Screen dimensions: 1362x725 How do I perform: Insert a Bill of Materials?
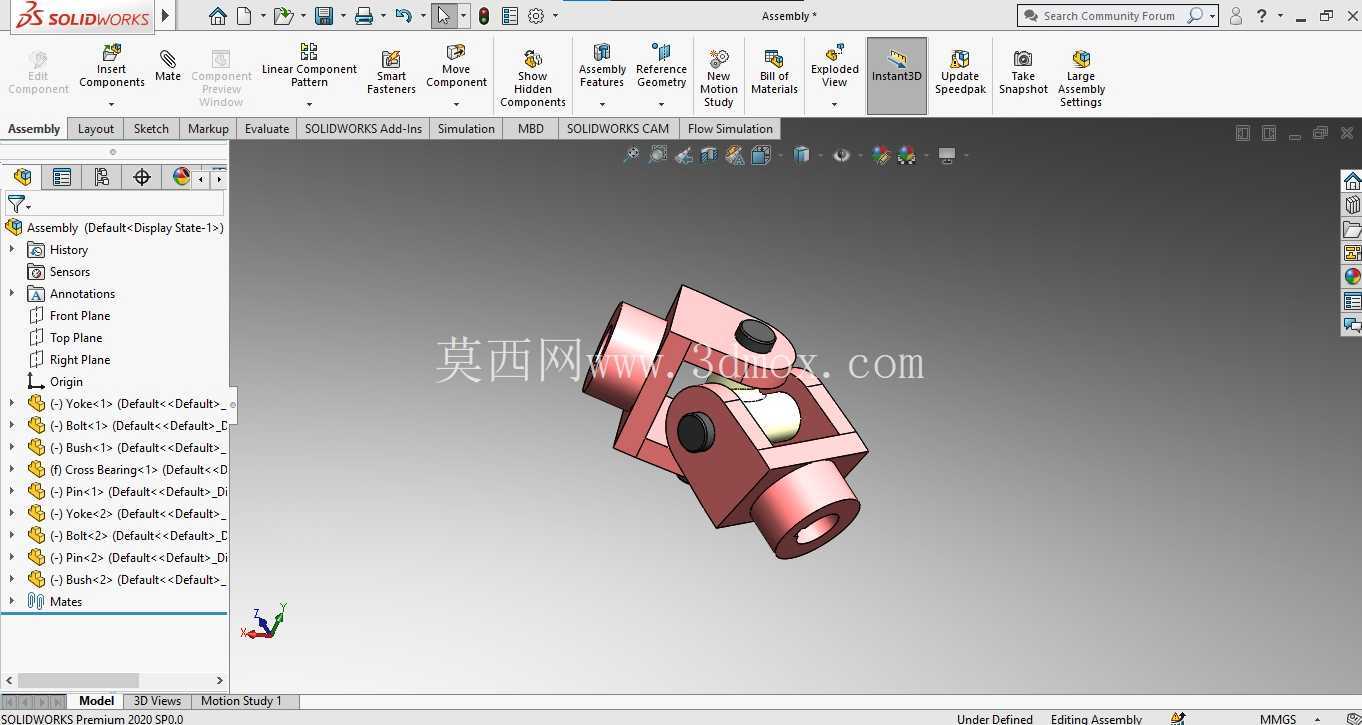pyautogui.click(x=774, y=72)
